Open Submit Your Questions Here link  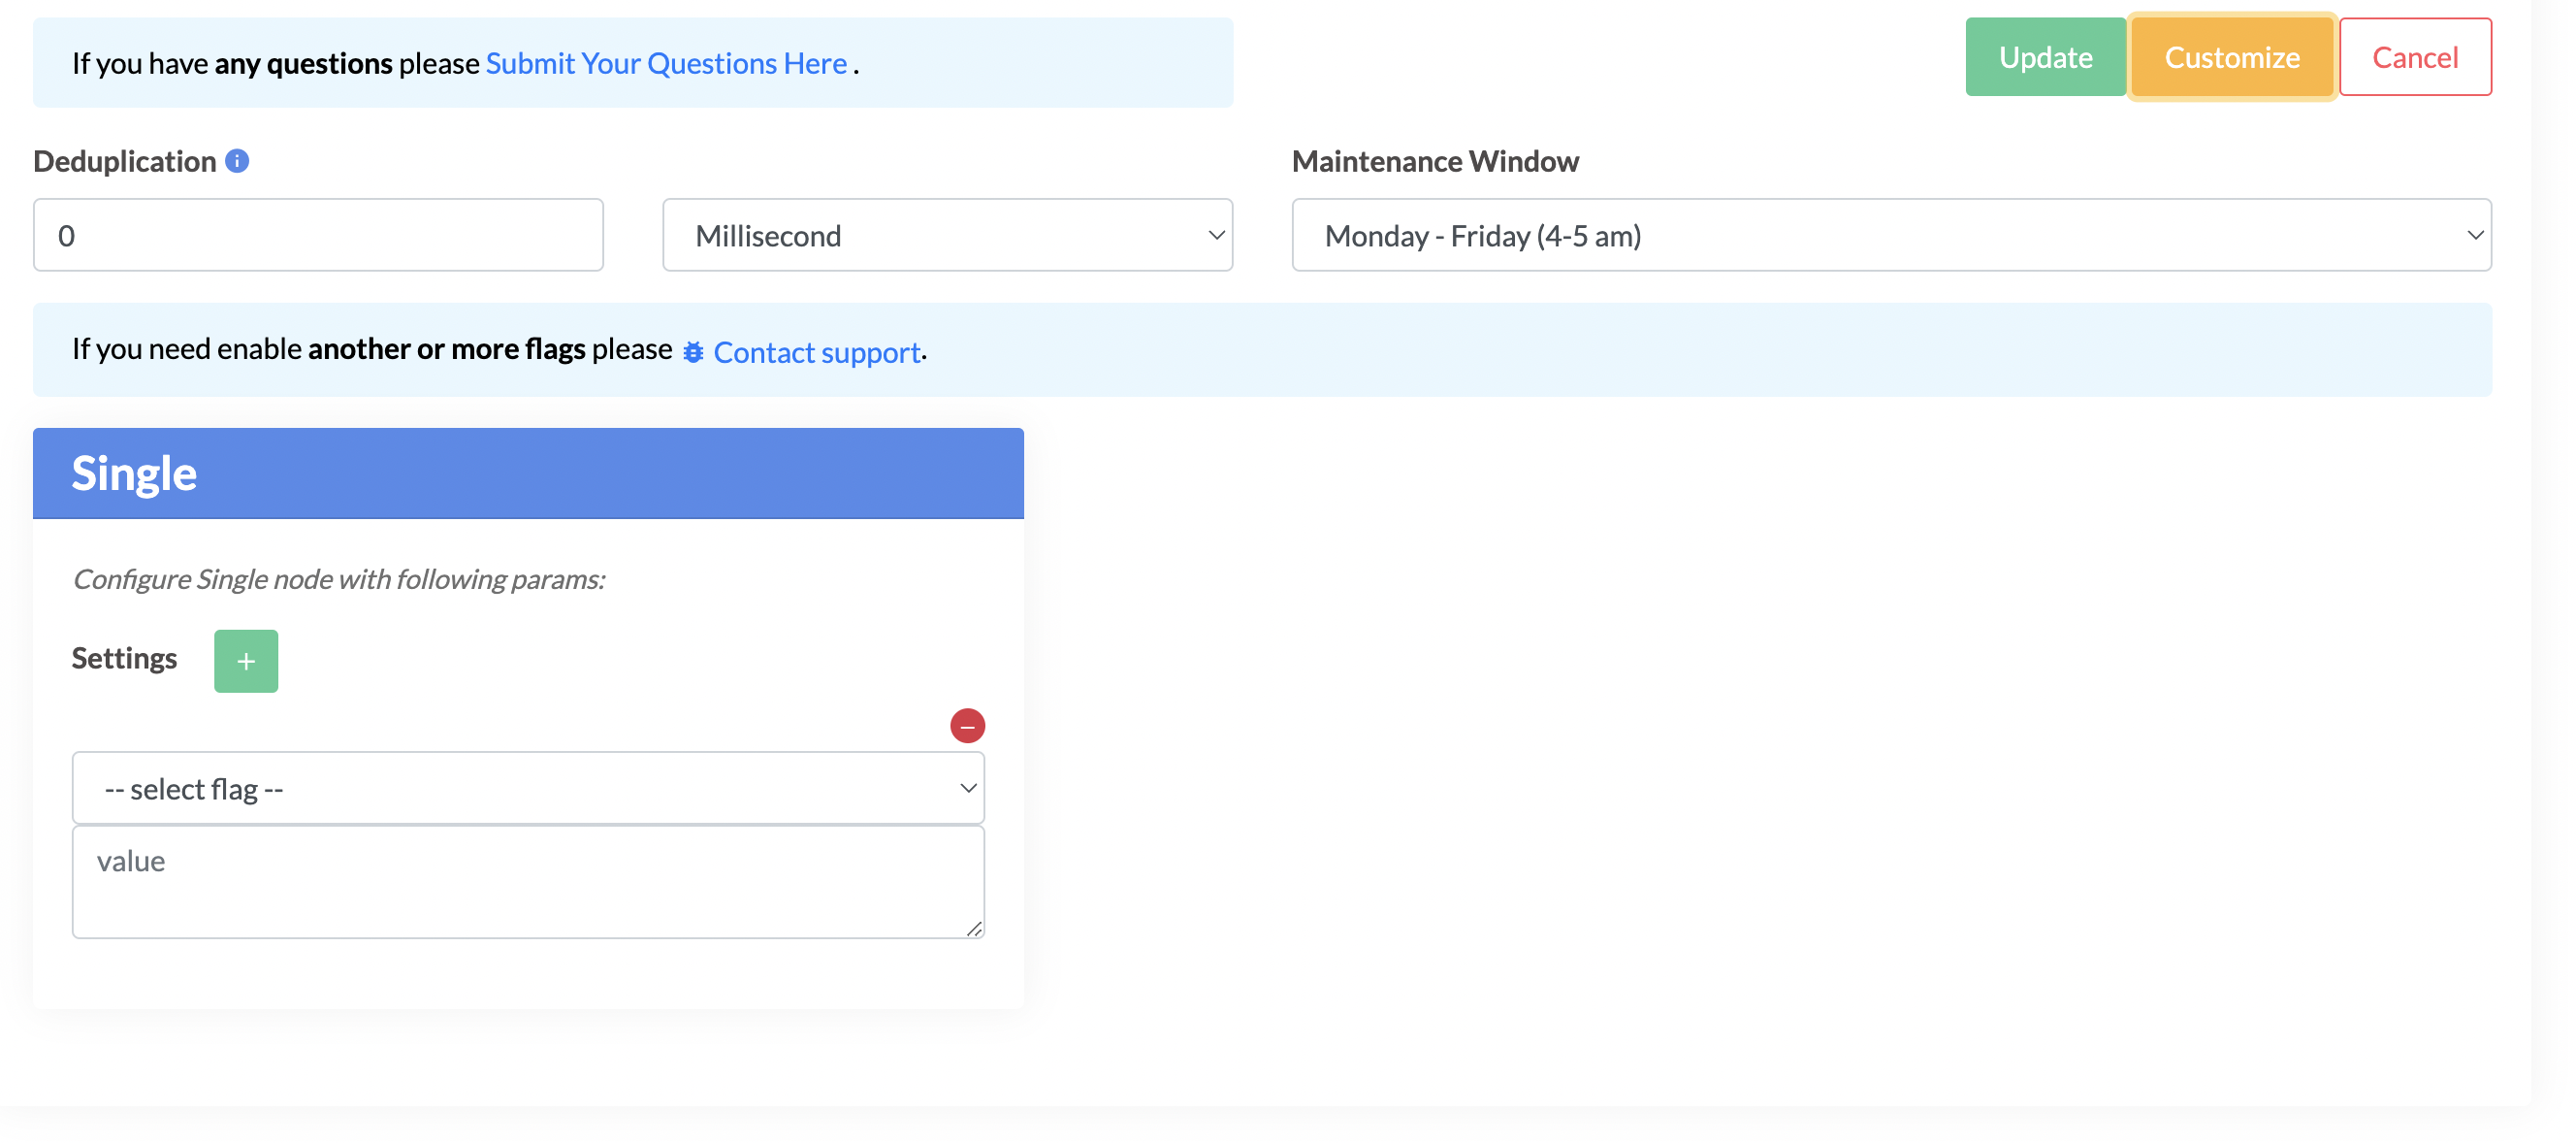[666, 63]
